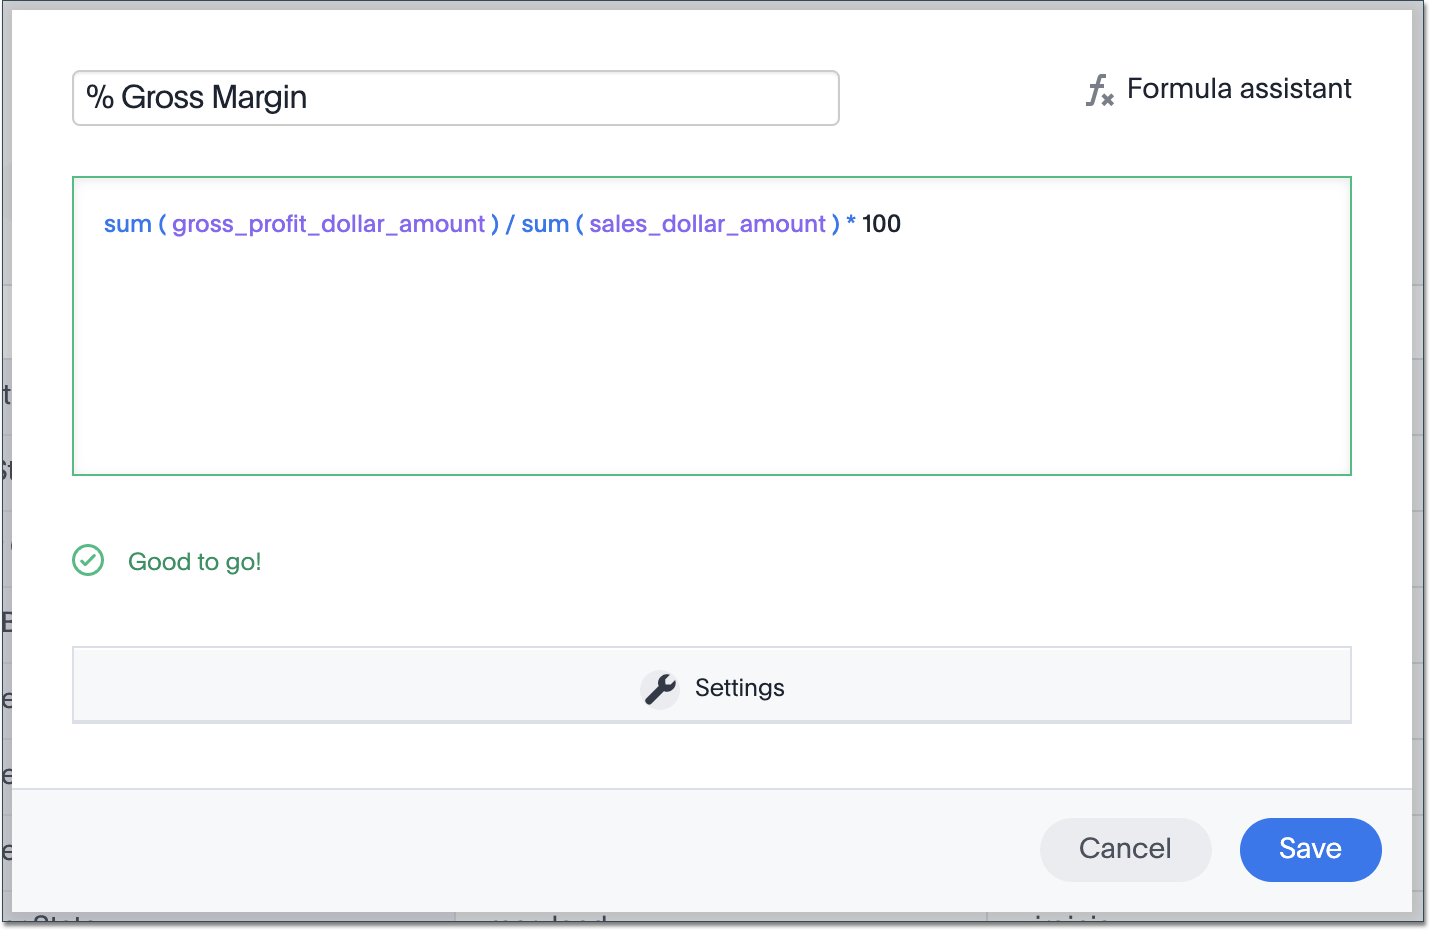Save the % Gross Margin formula
This screenshot has width=1430, height=930.
click(x=1310, y=849)
